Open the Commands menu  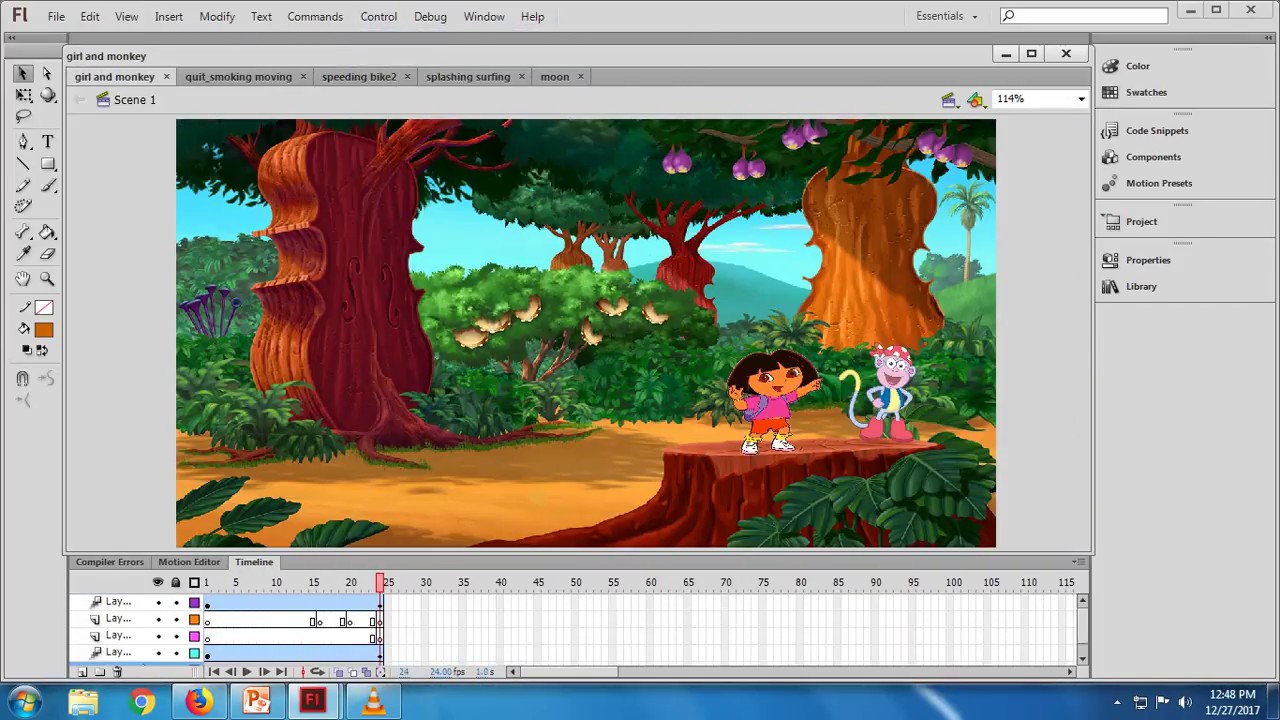pos(315,16)
